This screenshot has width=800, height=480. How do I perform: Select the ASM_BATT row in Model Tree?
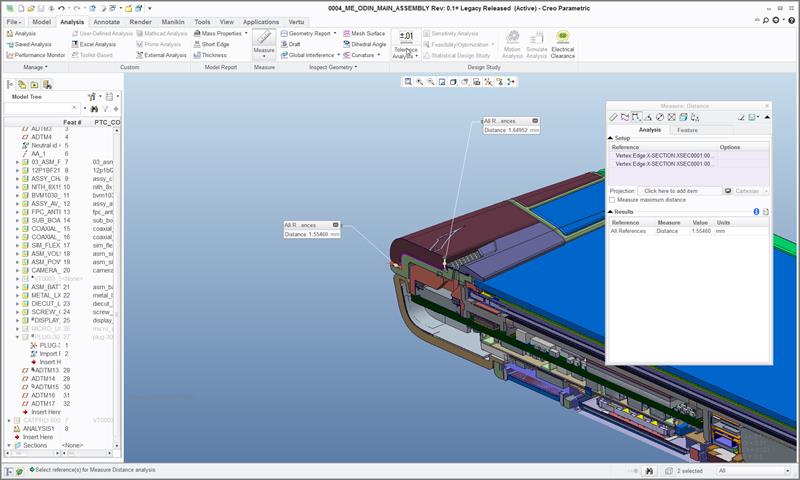pyautogui.click(x=60, y=287)
